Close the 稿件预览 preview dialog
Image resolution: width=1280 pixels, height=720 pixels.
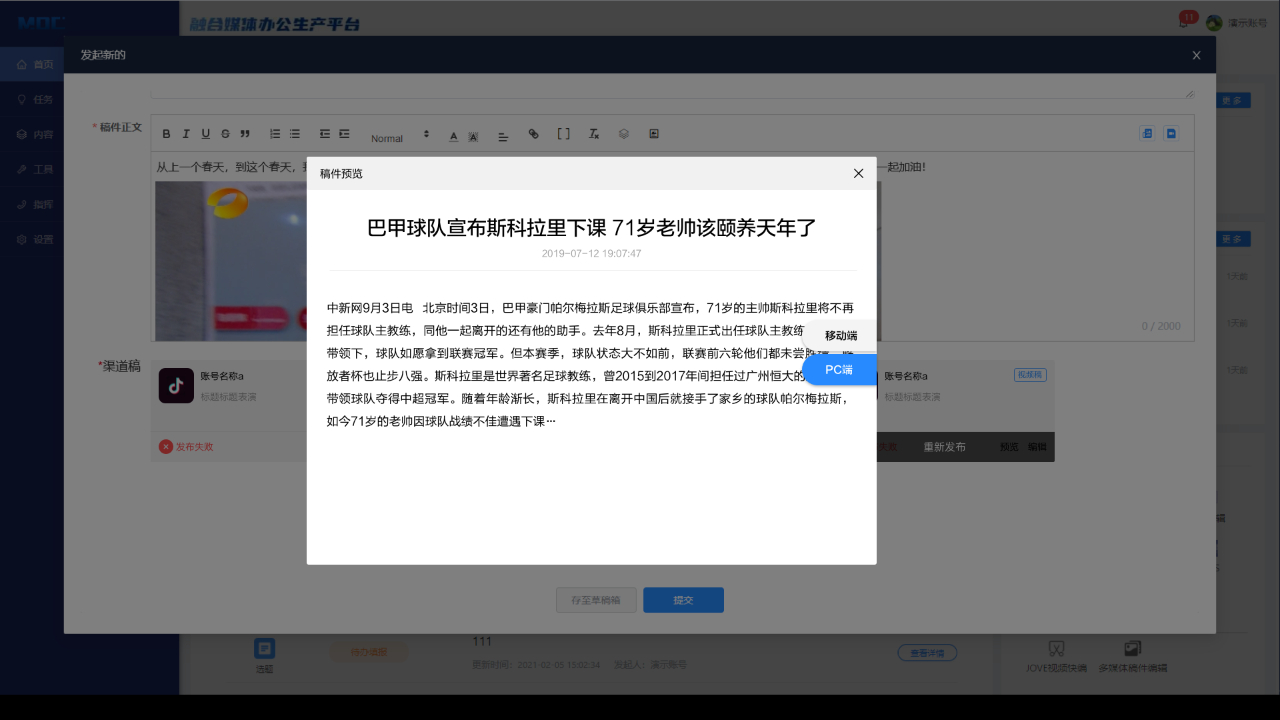coord(858,173)
